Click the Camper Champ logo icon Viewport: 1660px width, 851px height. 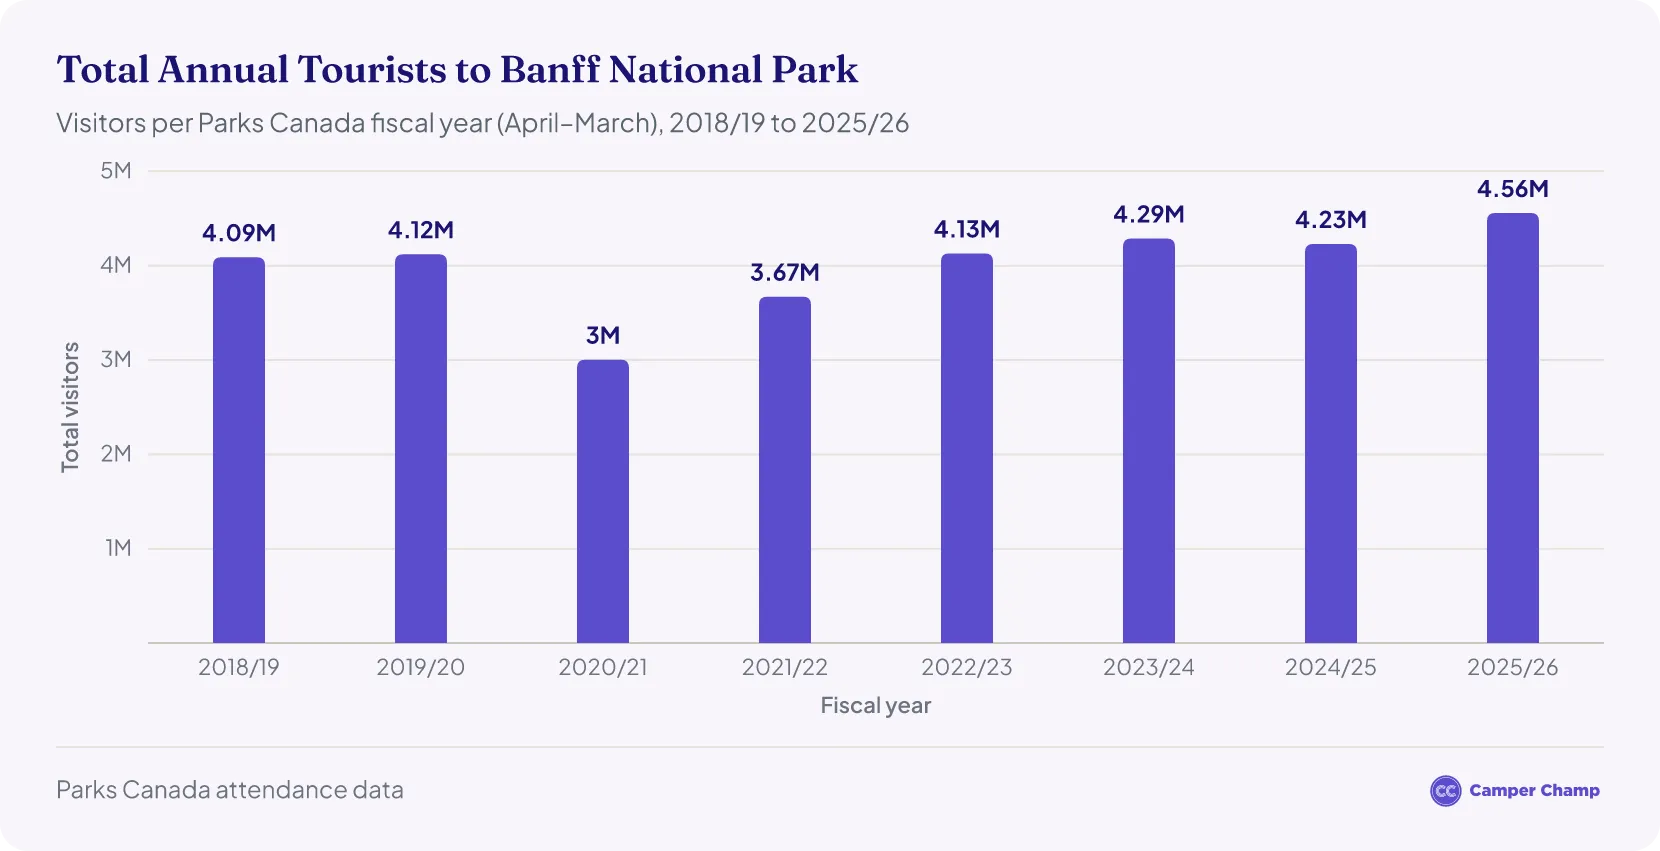(x=1445, y=791)
